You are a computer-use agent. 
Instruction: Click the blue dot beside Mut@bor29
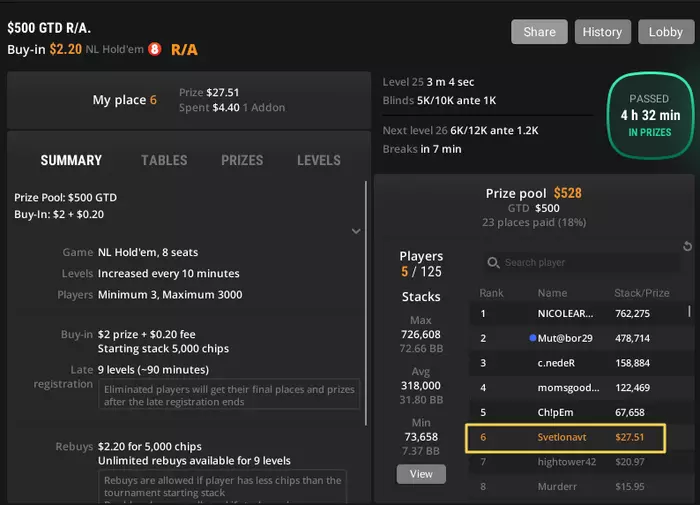[x=532, y=338]
